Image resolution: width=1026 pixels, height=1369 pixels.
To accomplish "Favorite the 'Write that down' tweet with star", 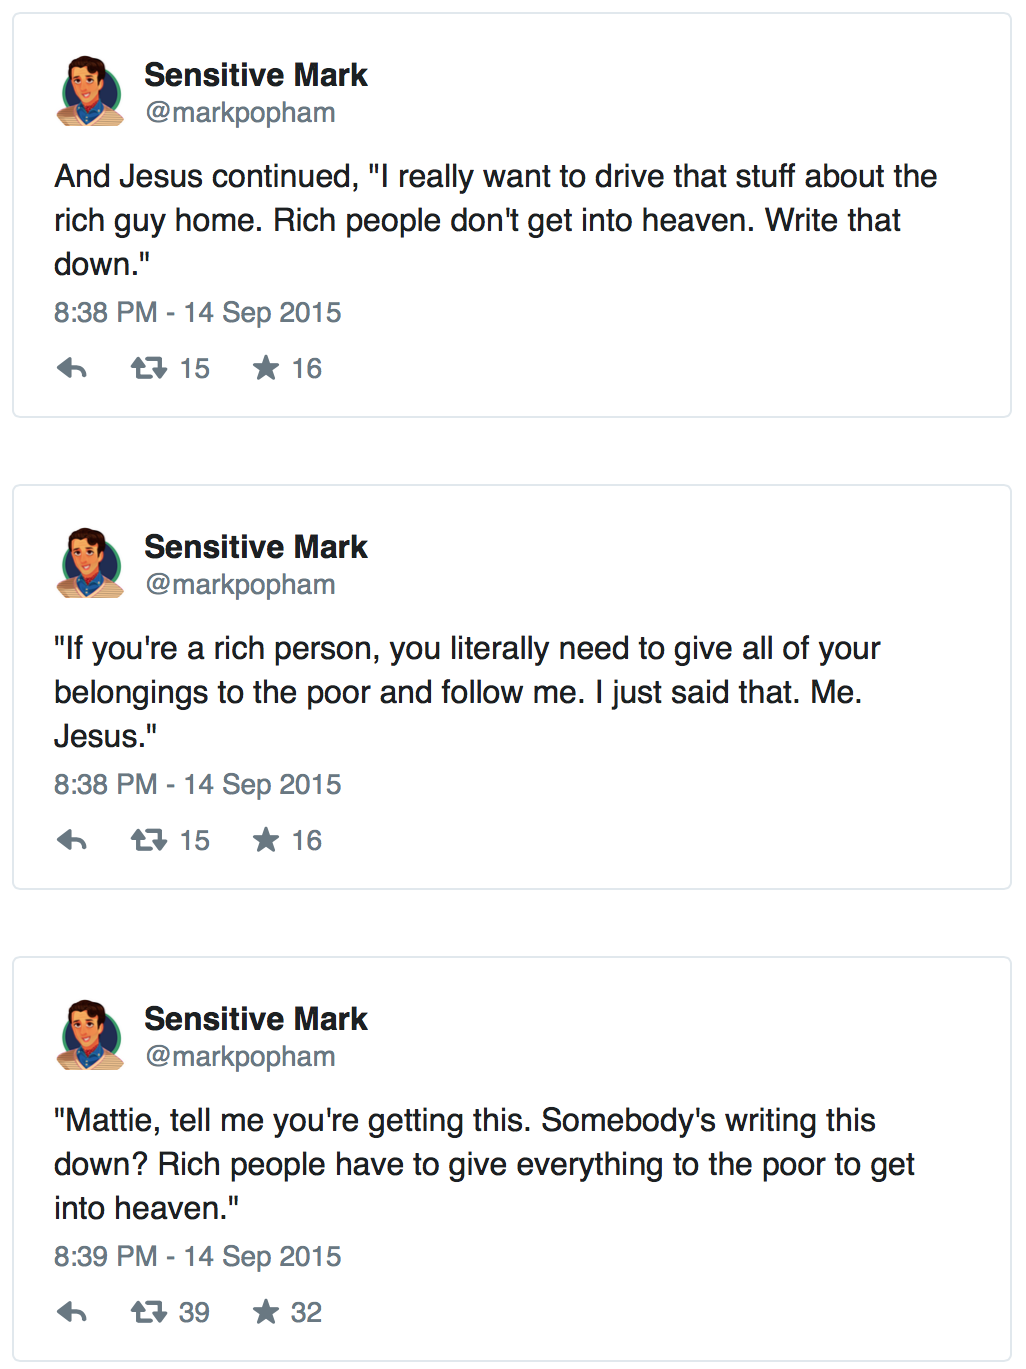I will coord(266,368).
